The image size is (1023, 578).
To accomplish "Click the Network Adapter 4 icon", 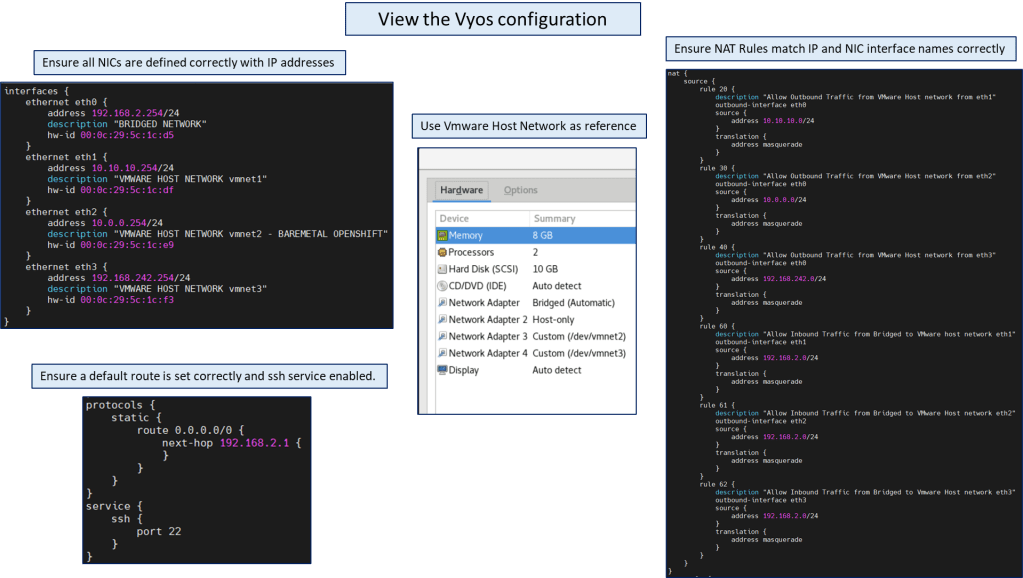I will click(442, 353).
